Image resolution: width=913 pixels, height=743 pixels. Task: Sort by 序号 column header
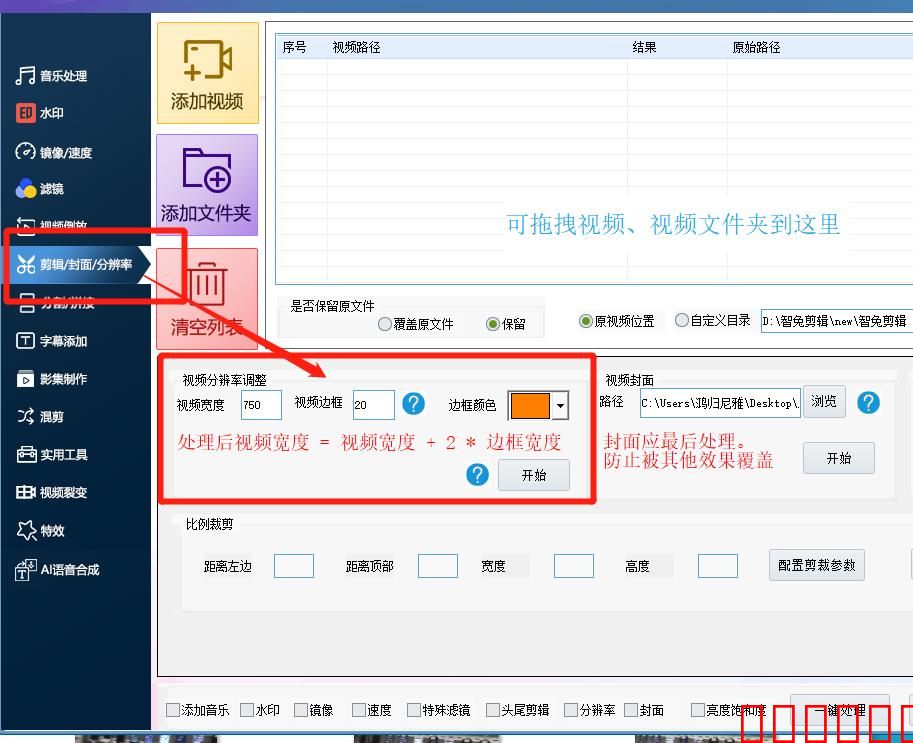[x=294, y=47]
